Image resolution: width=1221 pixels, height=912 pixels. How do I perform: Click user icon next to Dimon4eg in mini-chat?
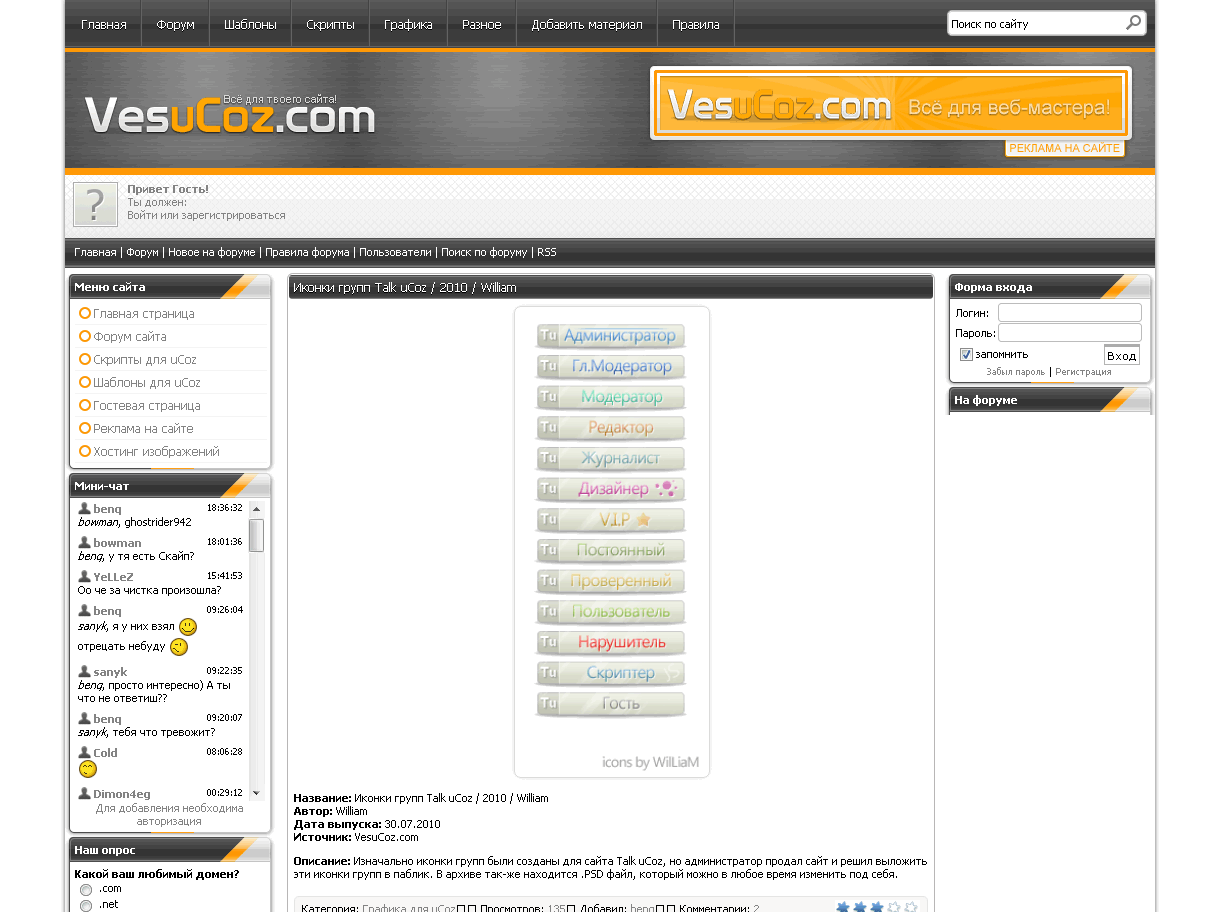click(84, 794)
